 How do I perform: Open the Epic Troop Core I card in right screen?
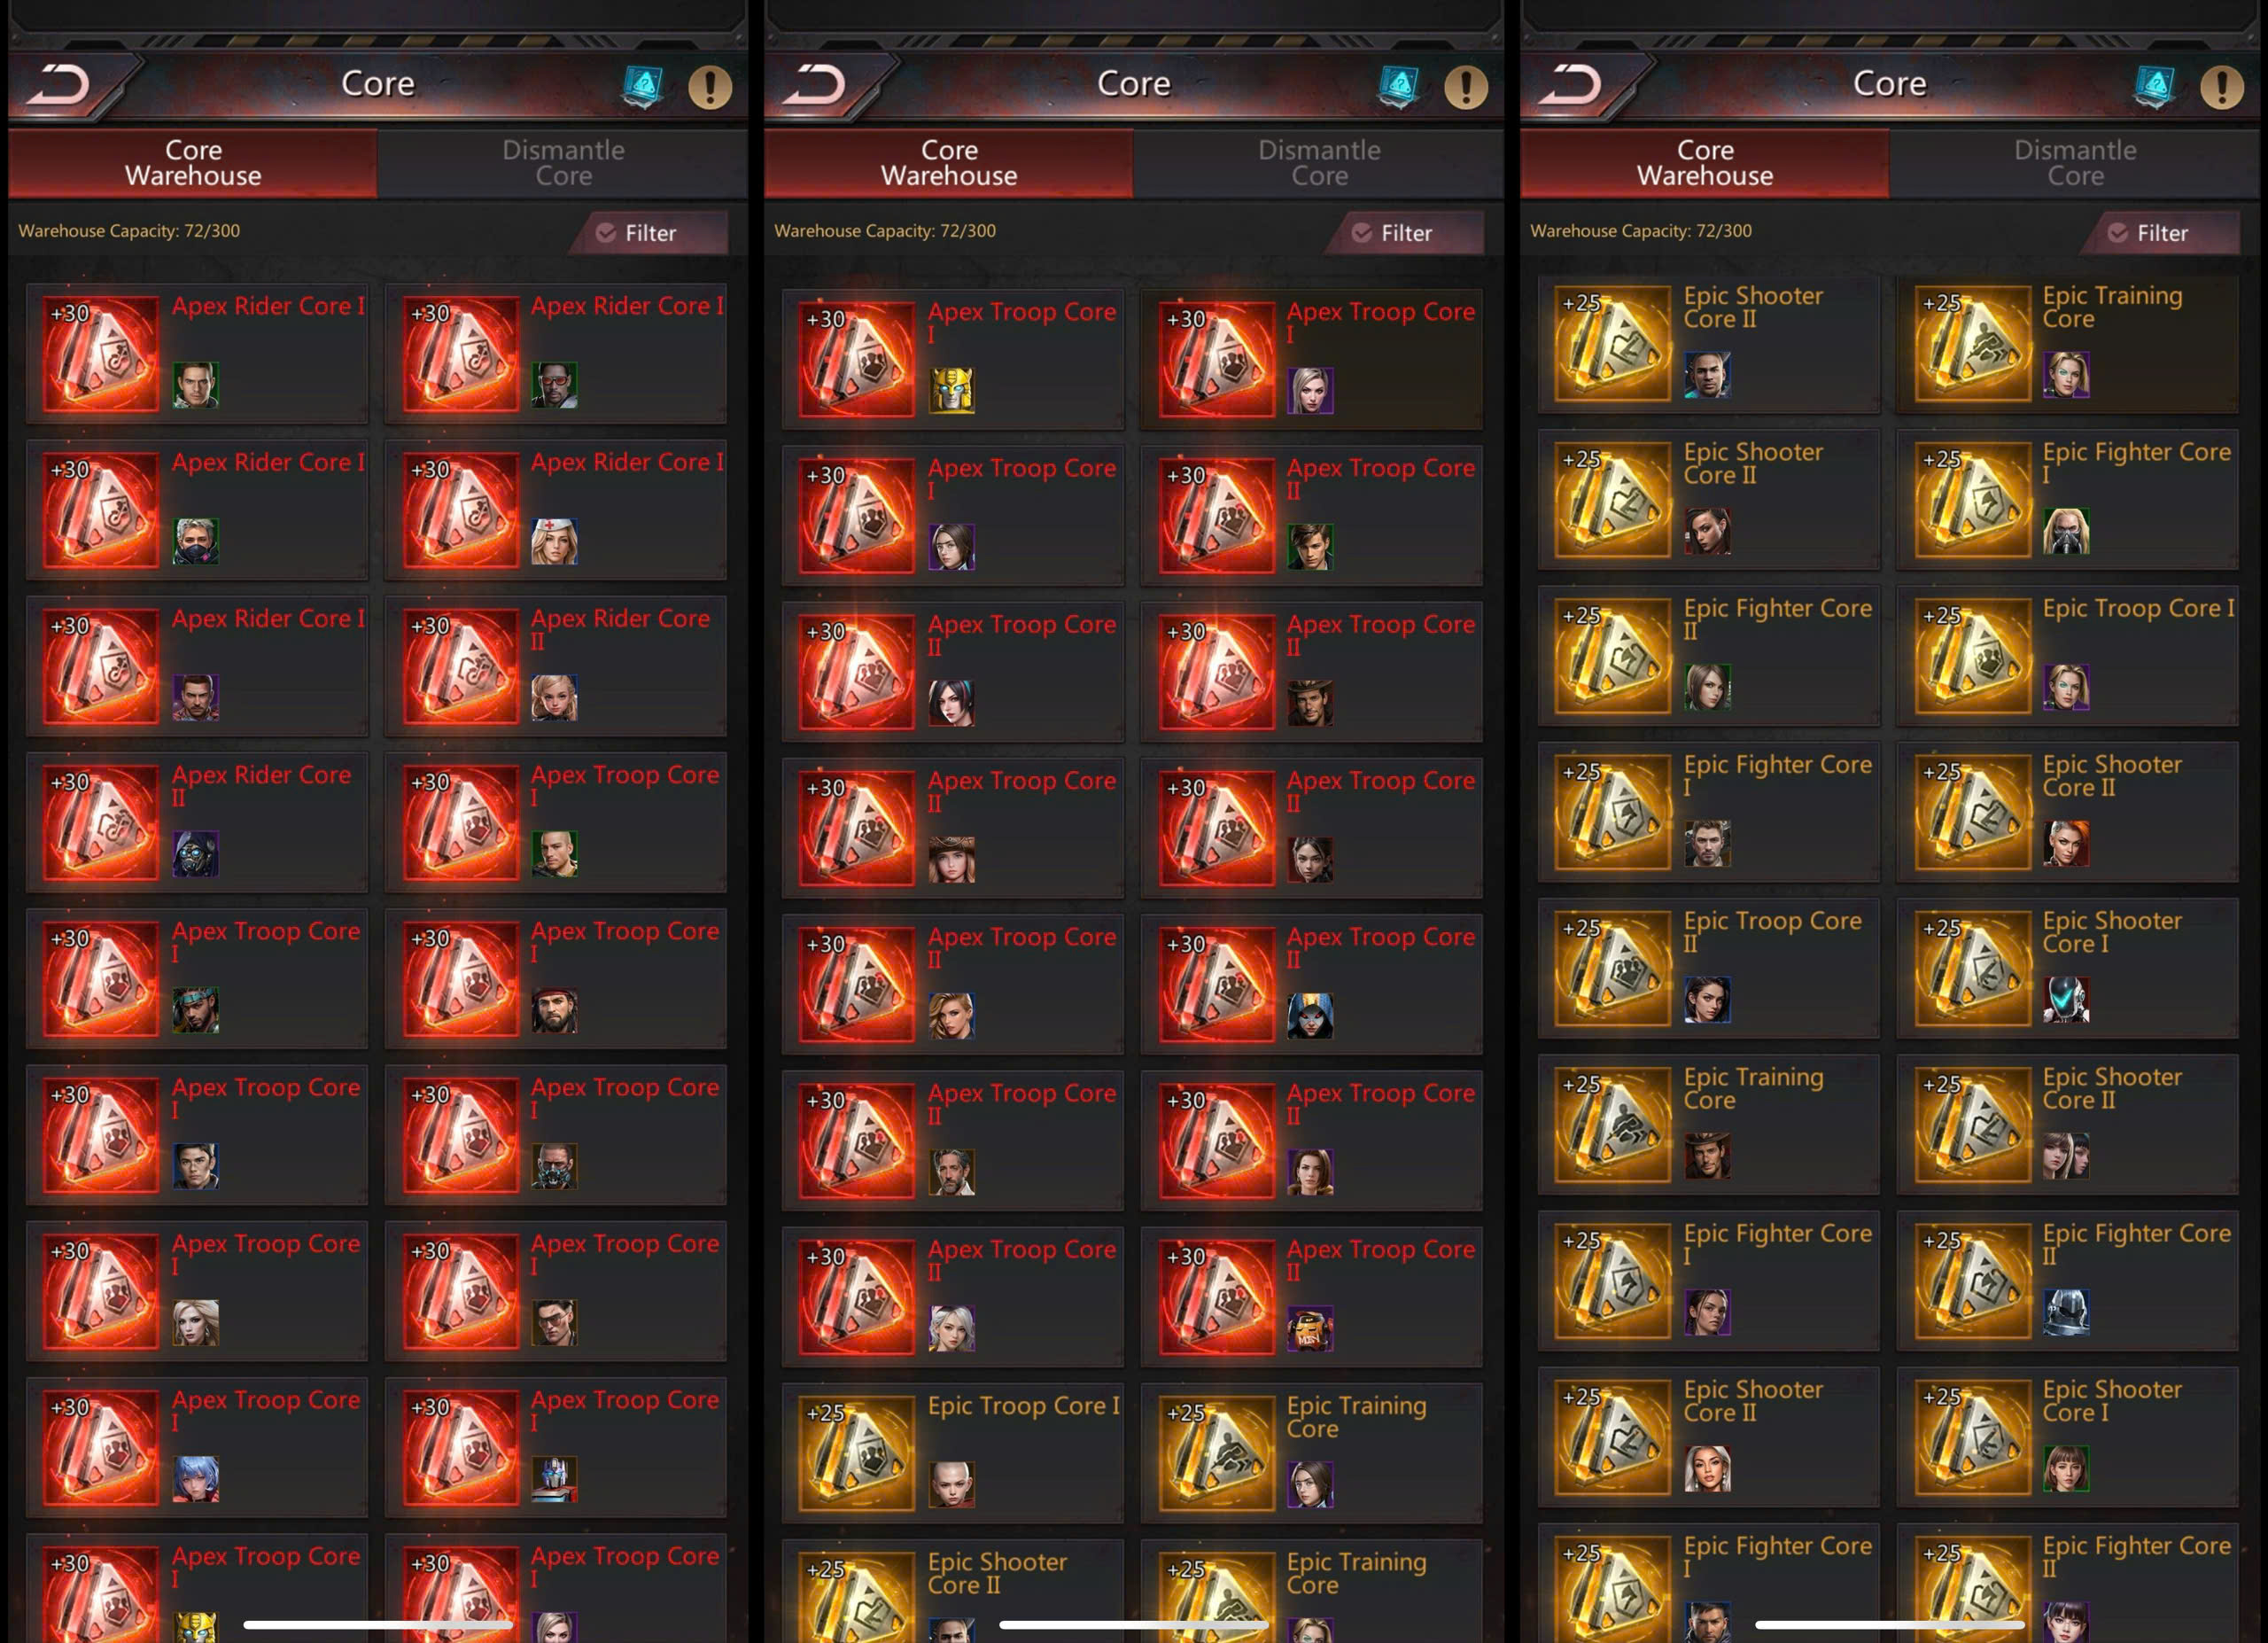(2067, 656)
